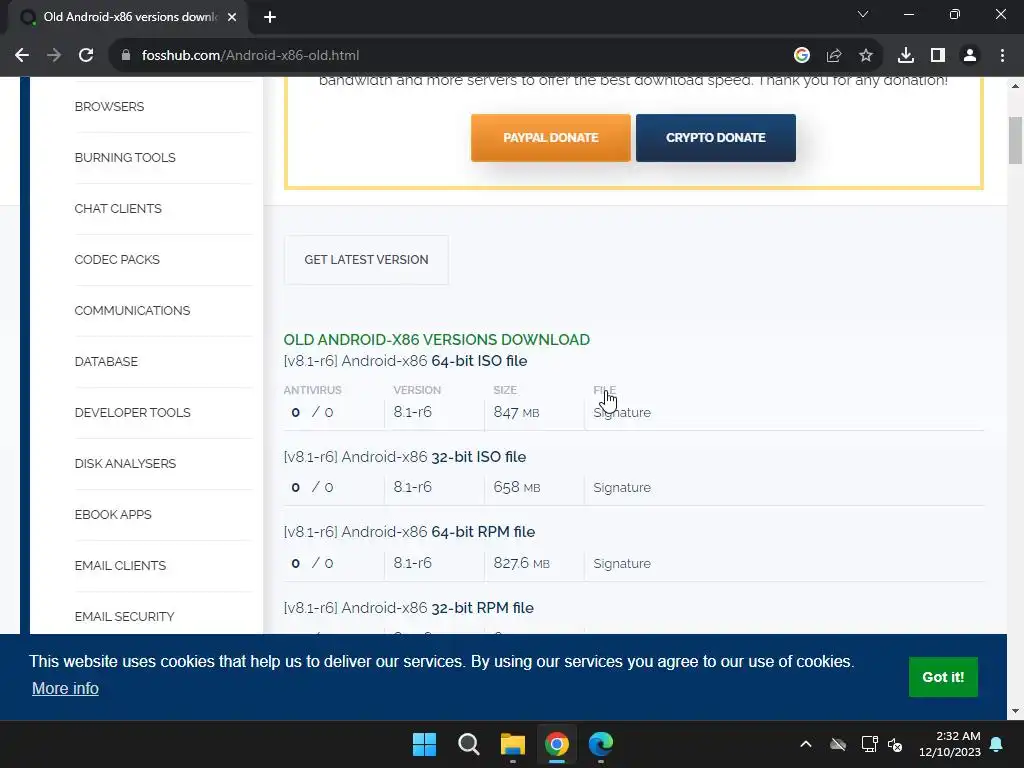This screenshot has width=1024, height=768.
Task: Open notifications bell in taskbar
Action: [x=997, y=744]
